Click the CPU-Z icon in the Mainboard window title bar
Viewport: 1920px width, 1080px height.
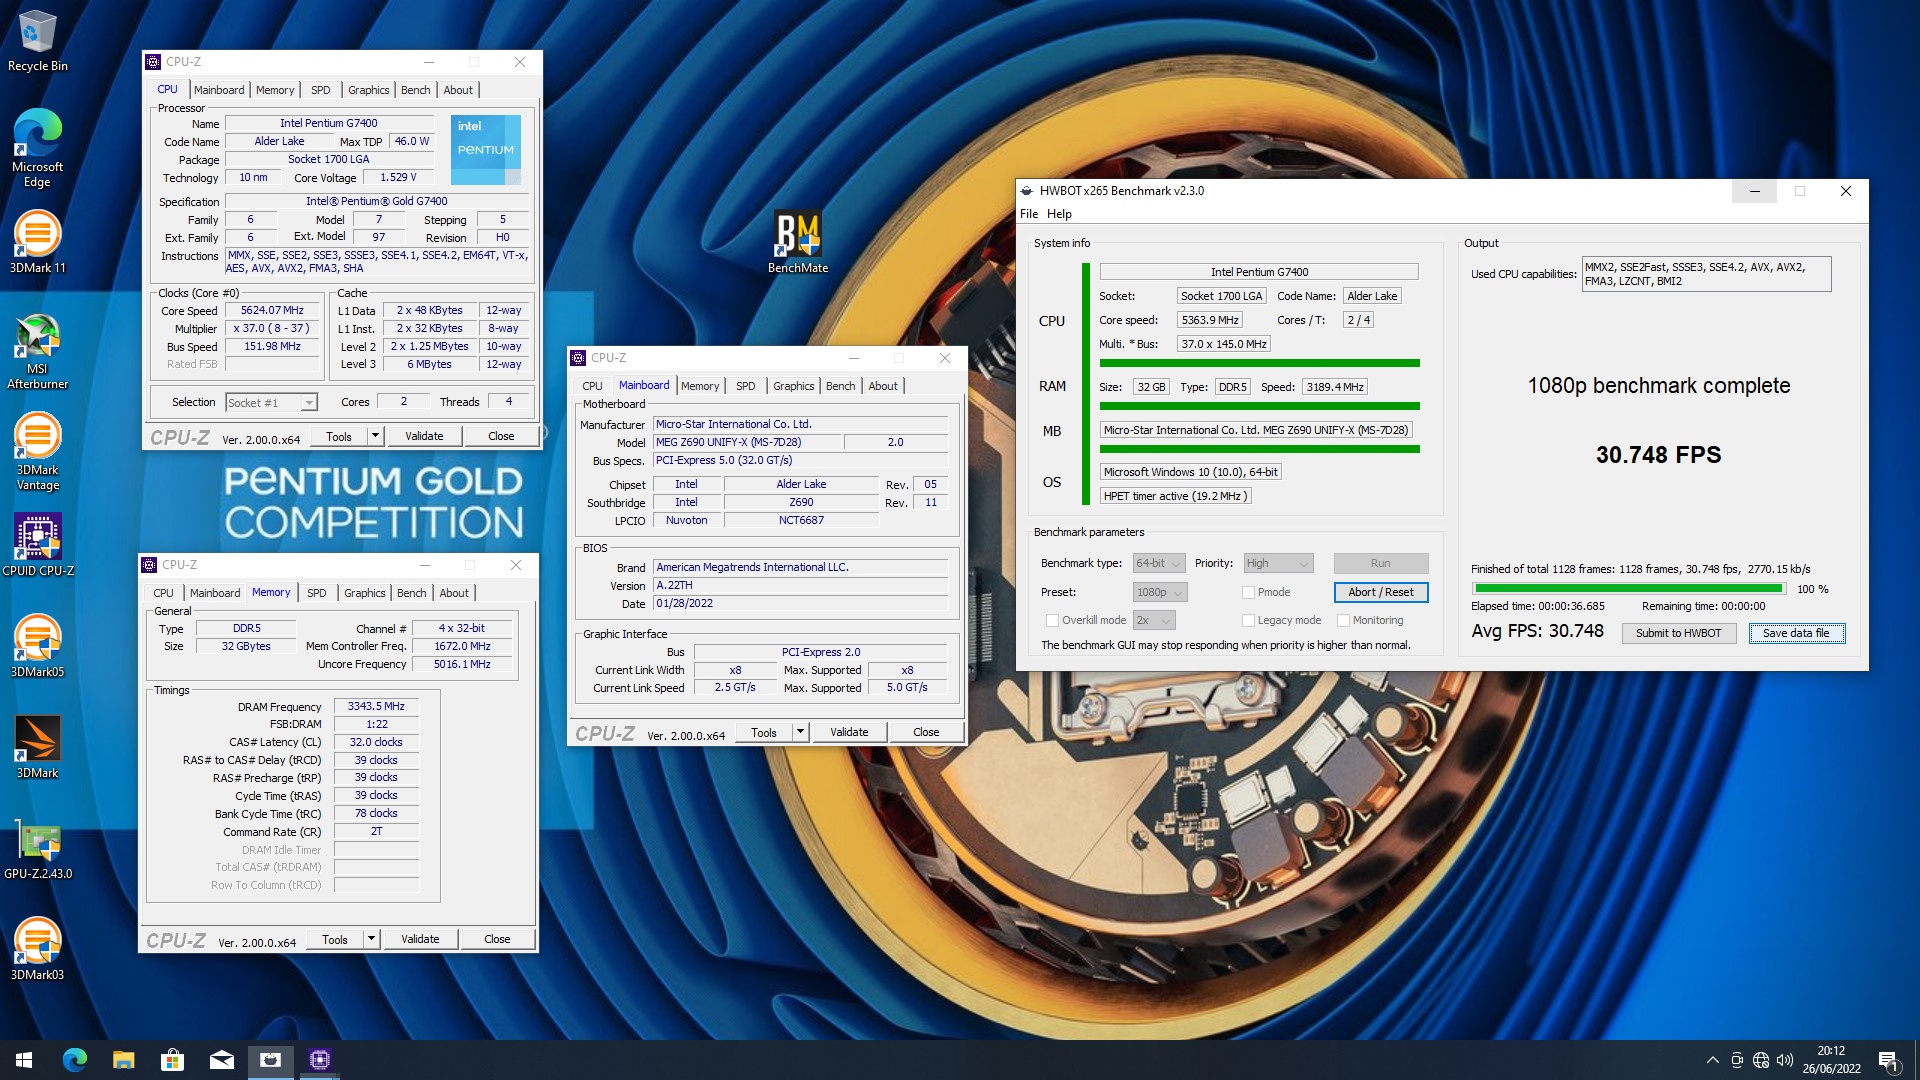(578, 358)
